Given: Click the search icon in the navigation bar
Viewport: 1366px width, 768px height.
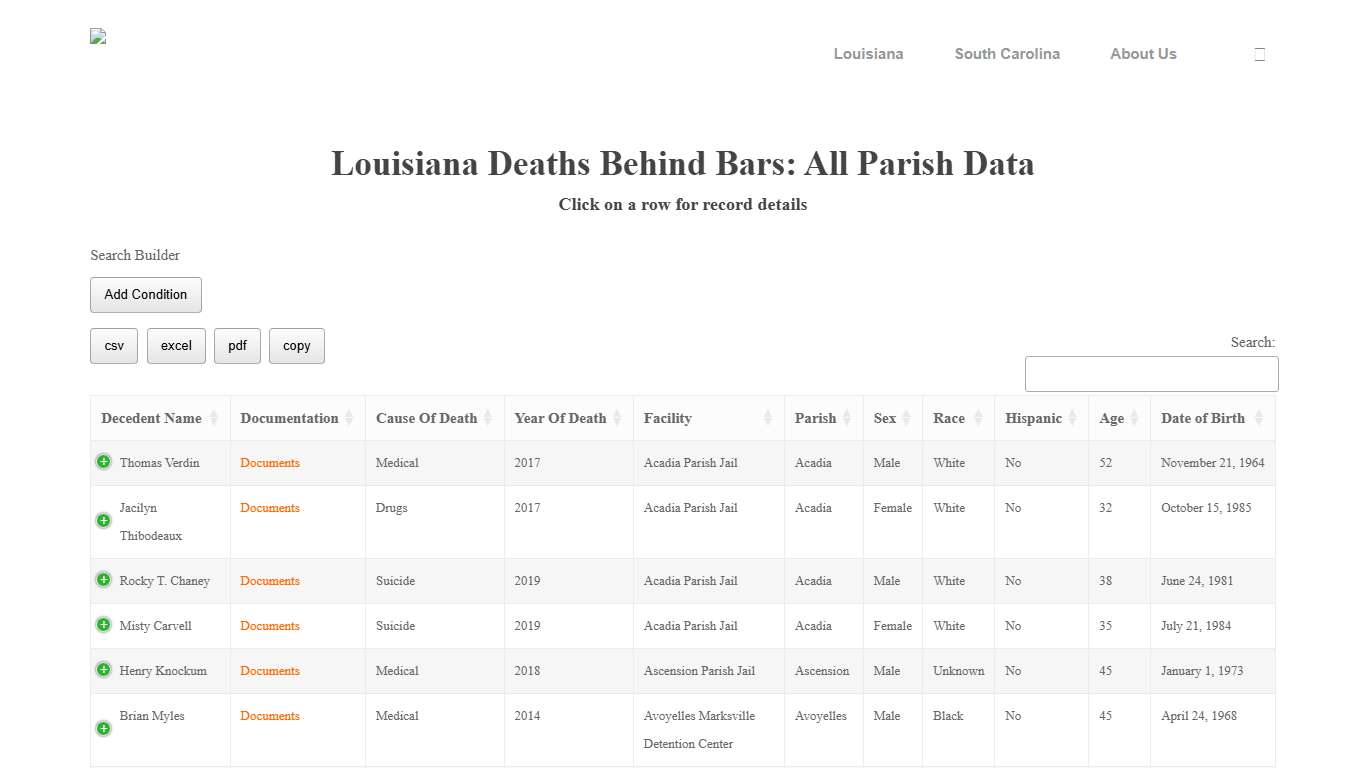Looking at the screenshot, I should tap(1259, 54).
